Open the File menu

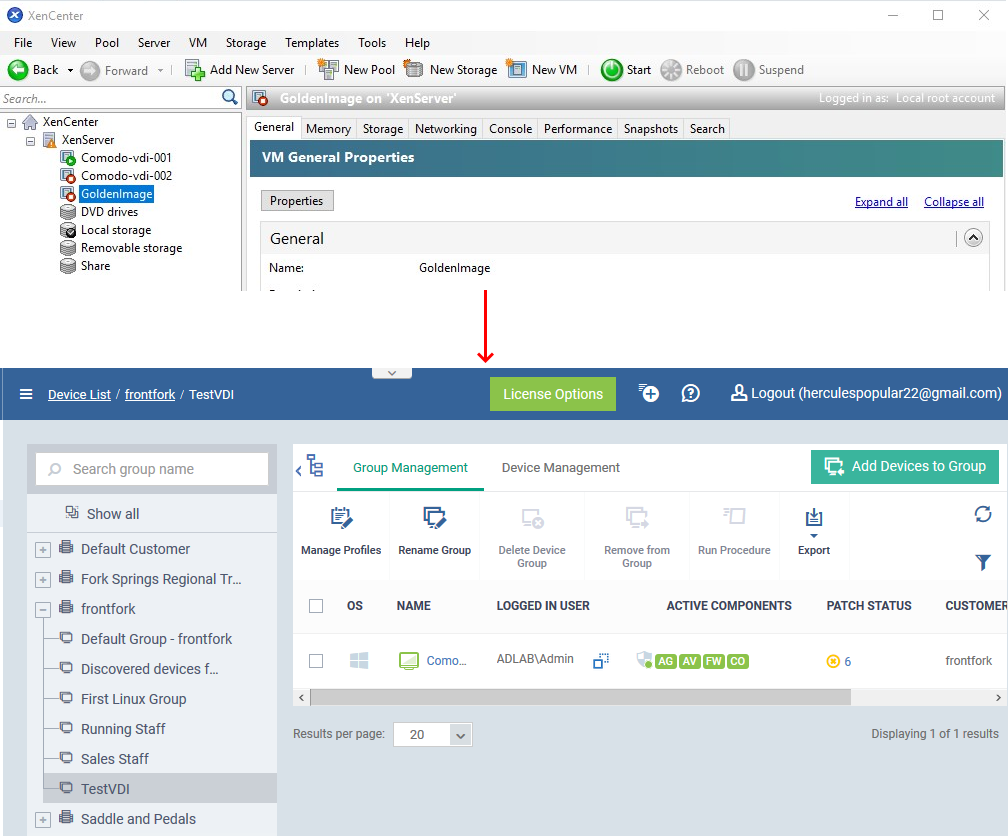(22, 42)
